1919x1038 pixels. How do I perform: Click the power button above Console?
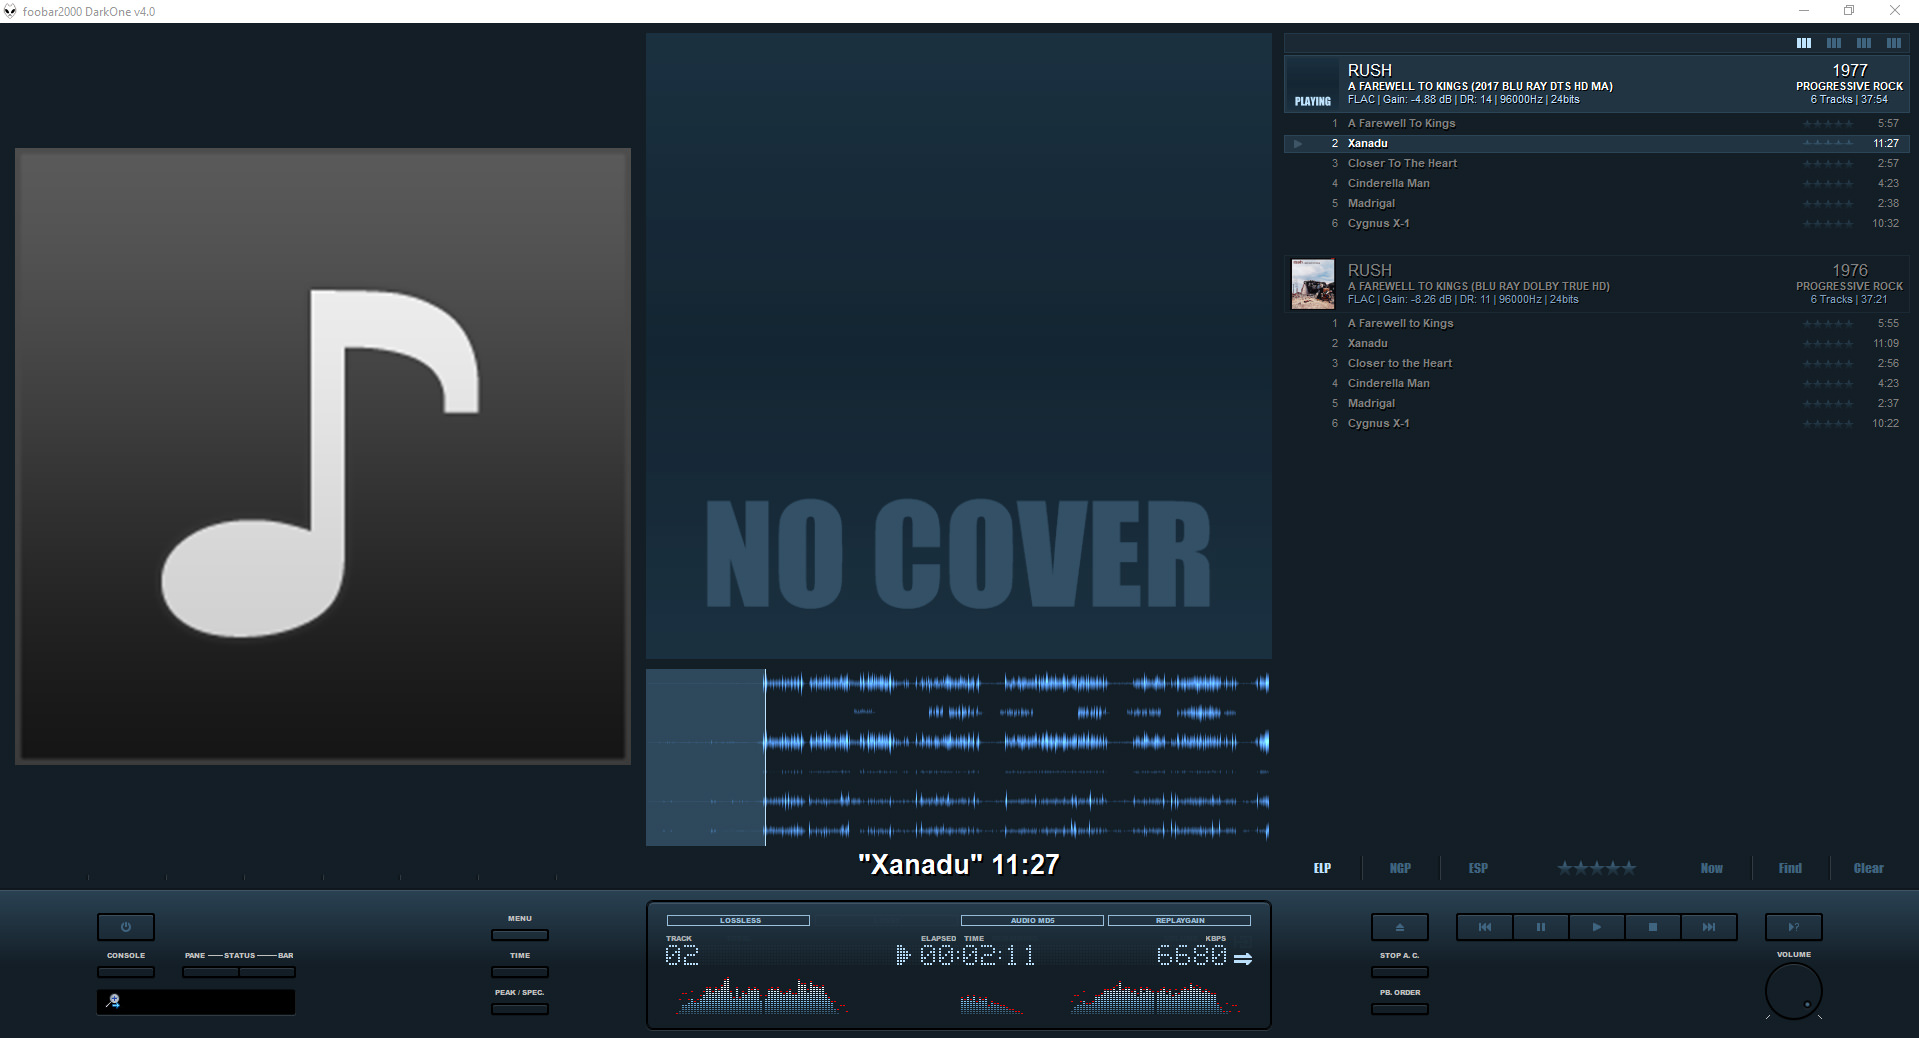coord(126,927)
